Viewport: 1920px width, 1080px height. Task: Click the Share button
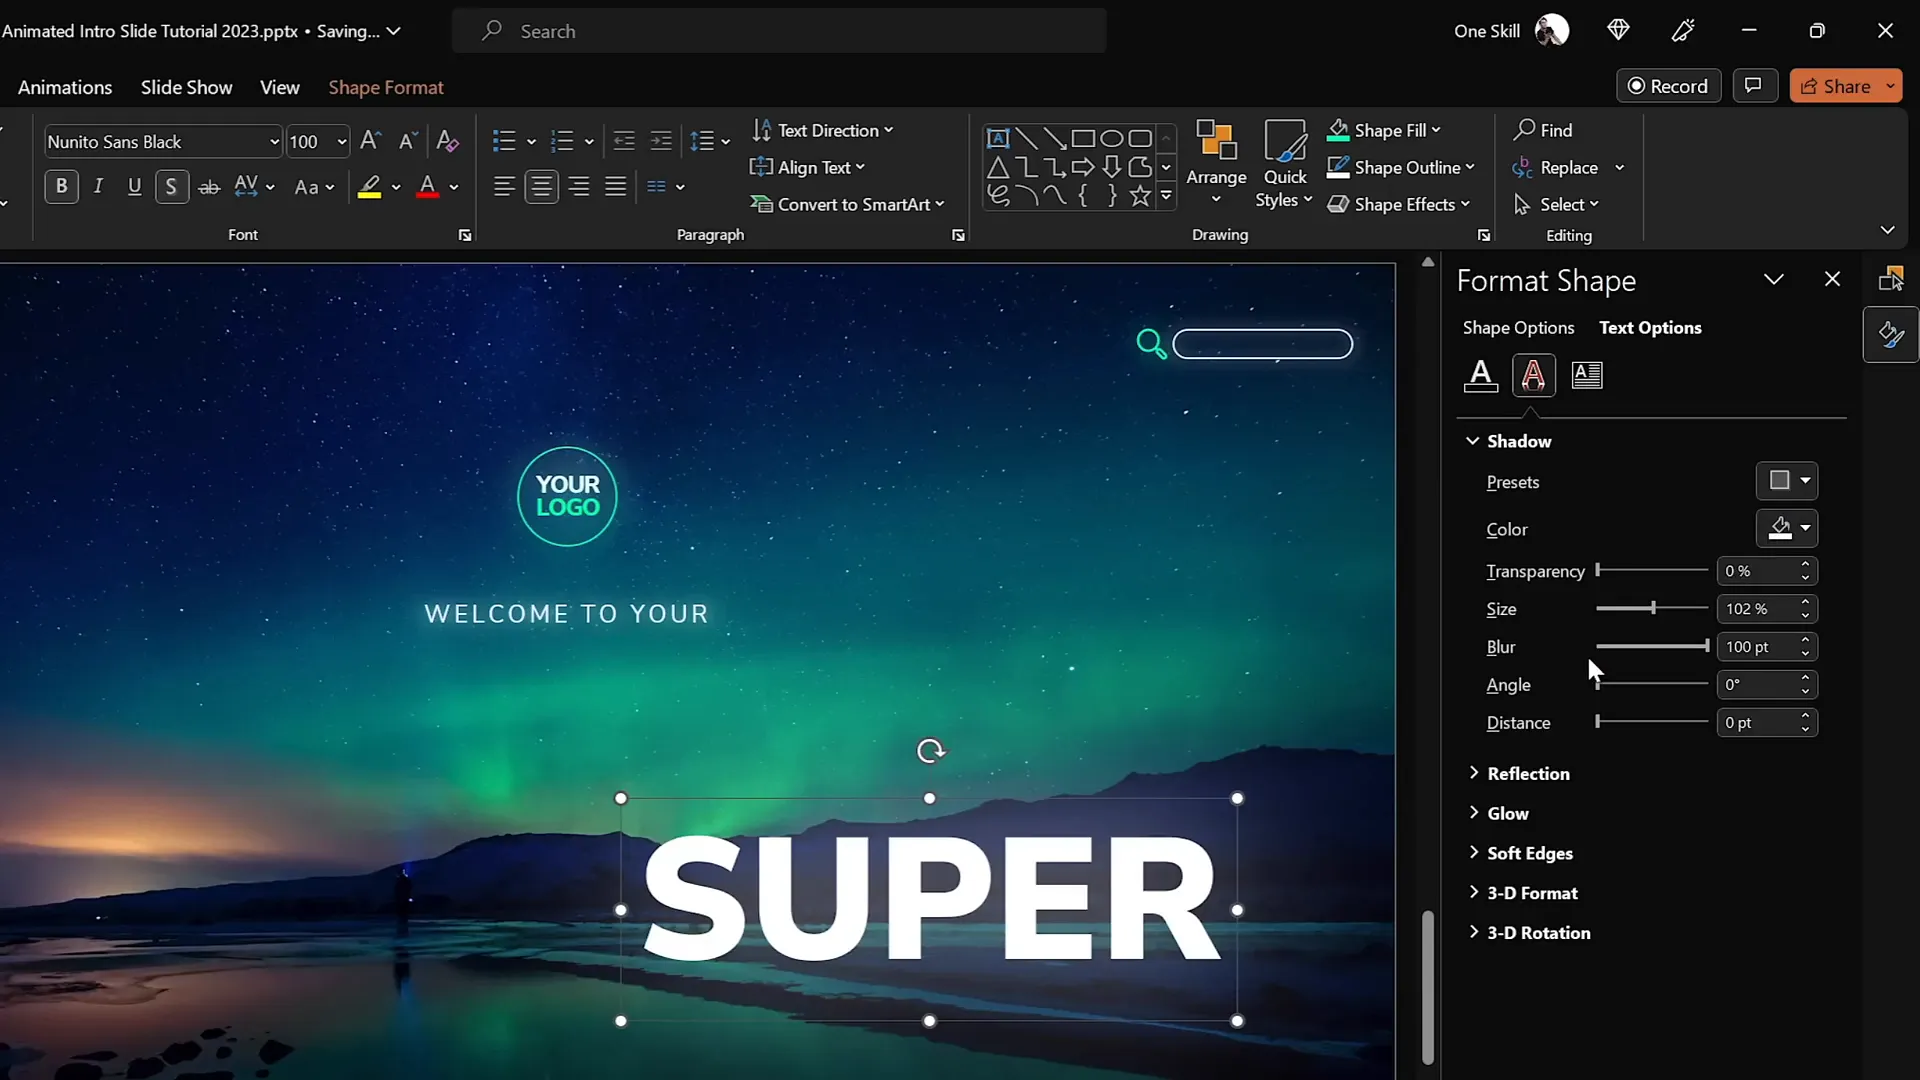pyautogui.click(x=1835, y=86)
